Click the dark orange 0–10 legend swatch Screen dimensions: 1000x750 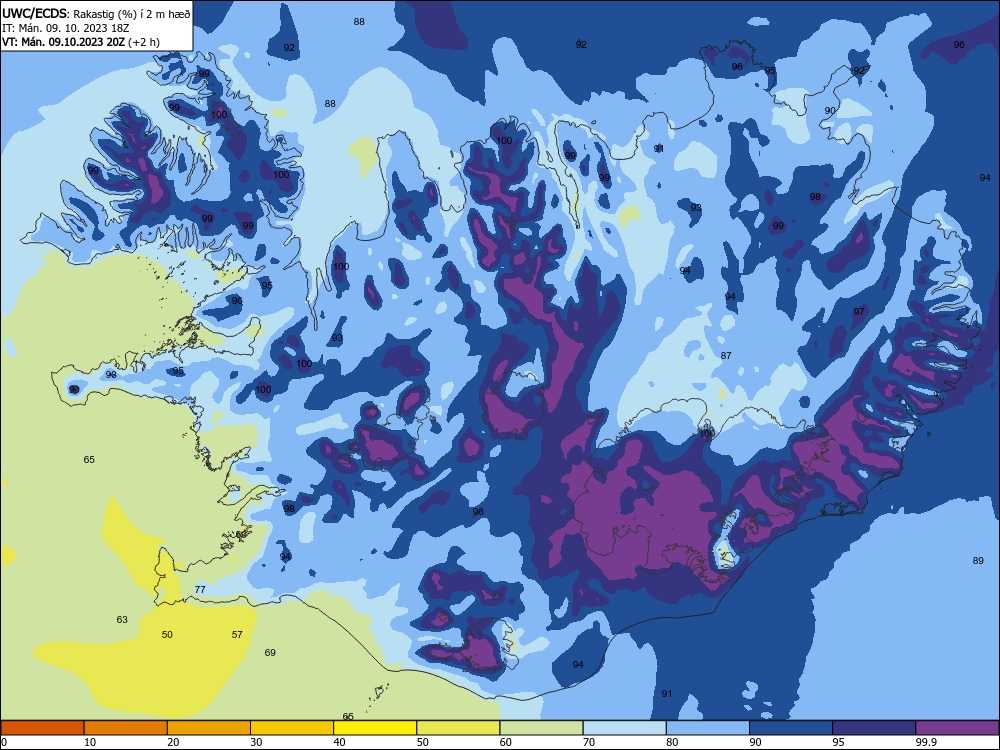(x=42, y=728)
